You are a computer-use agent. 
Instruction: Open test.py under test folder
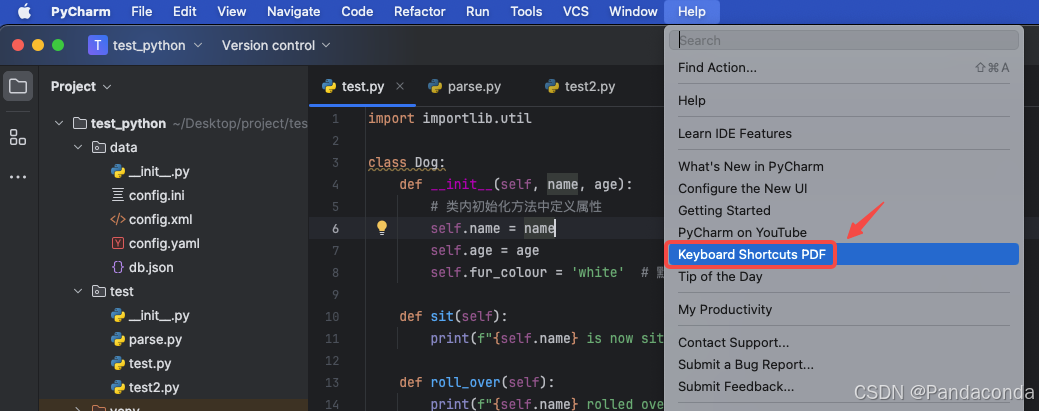point(150,363)
